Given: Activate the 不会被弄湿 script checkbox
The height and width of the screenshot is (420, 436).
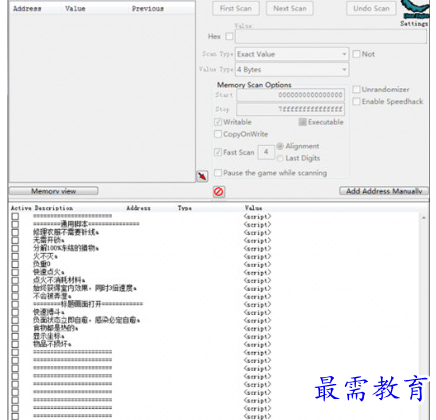Looking at the screenshot, I should tap(15, 296).
